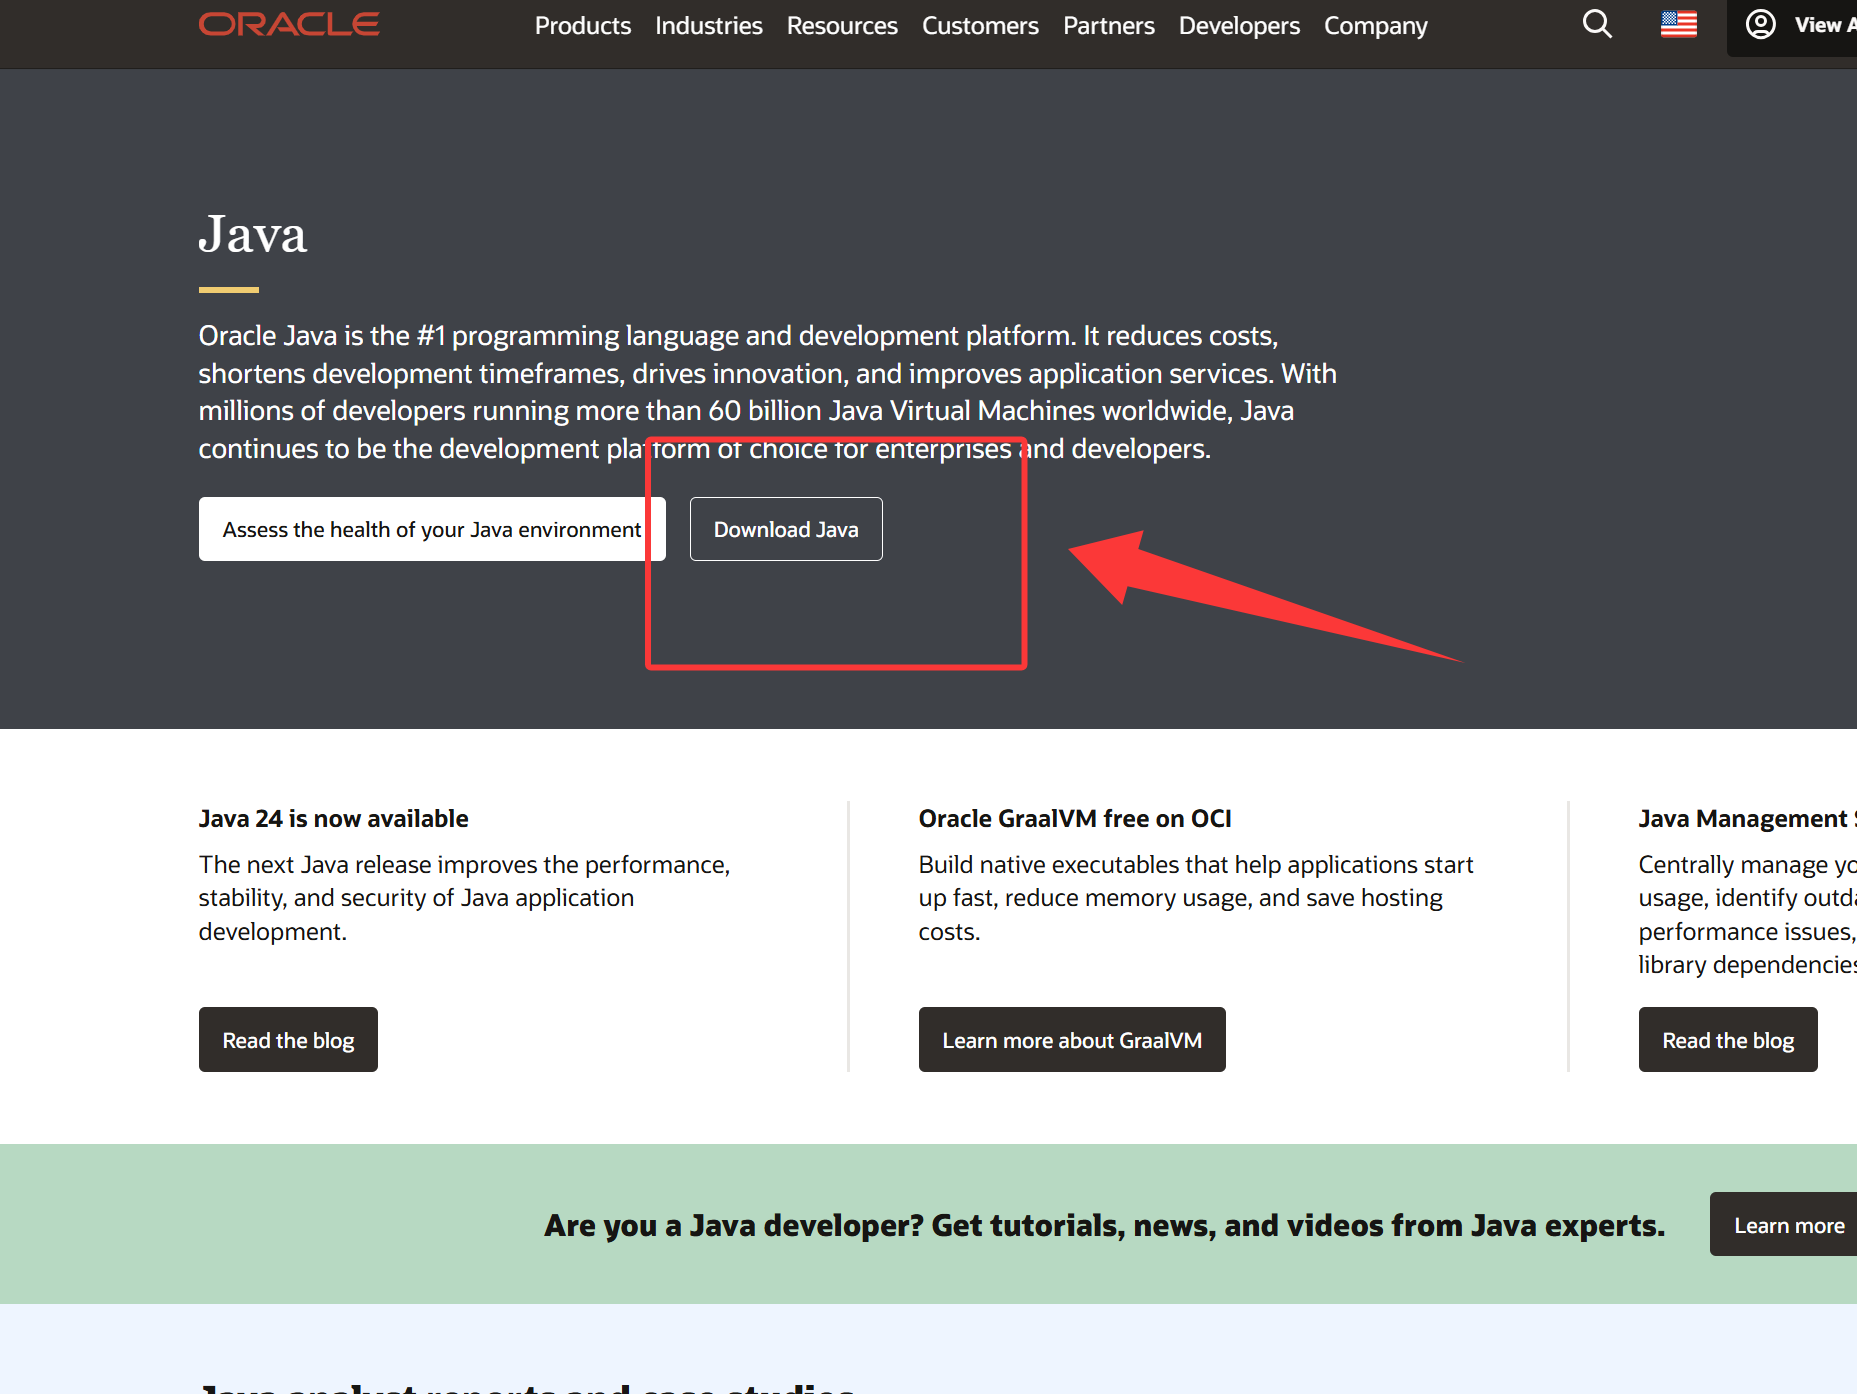Open the Developers menu

pos(1239,25)
